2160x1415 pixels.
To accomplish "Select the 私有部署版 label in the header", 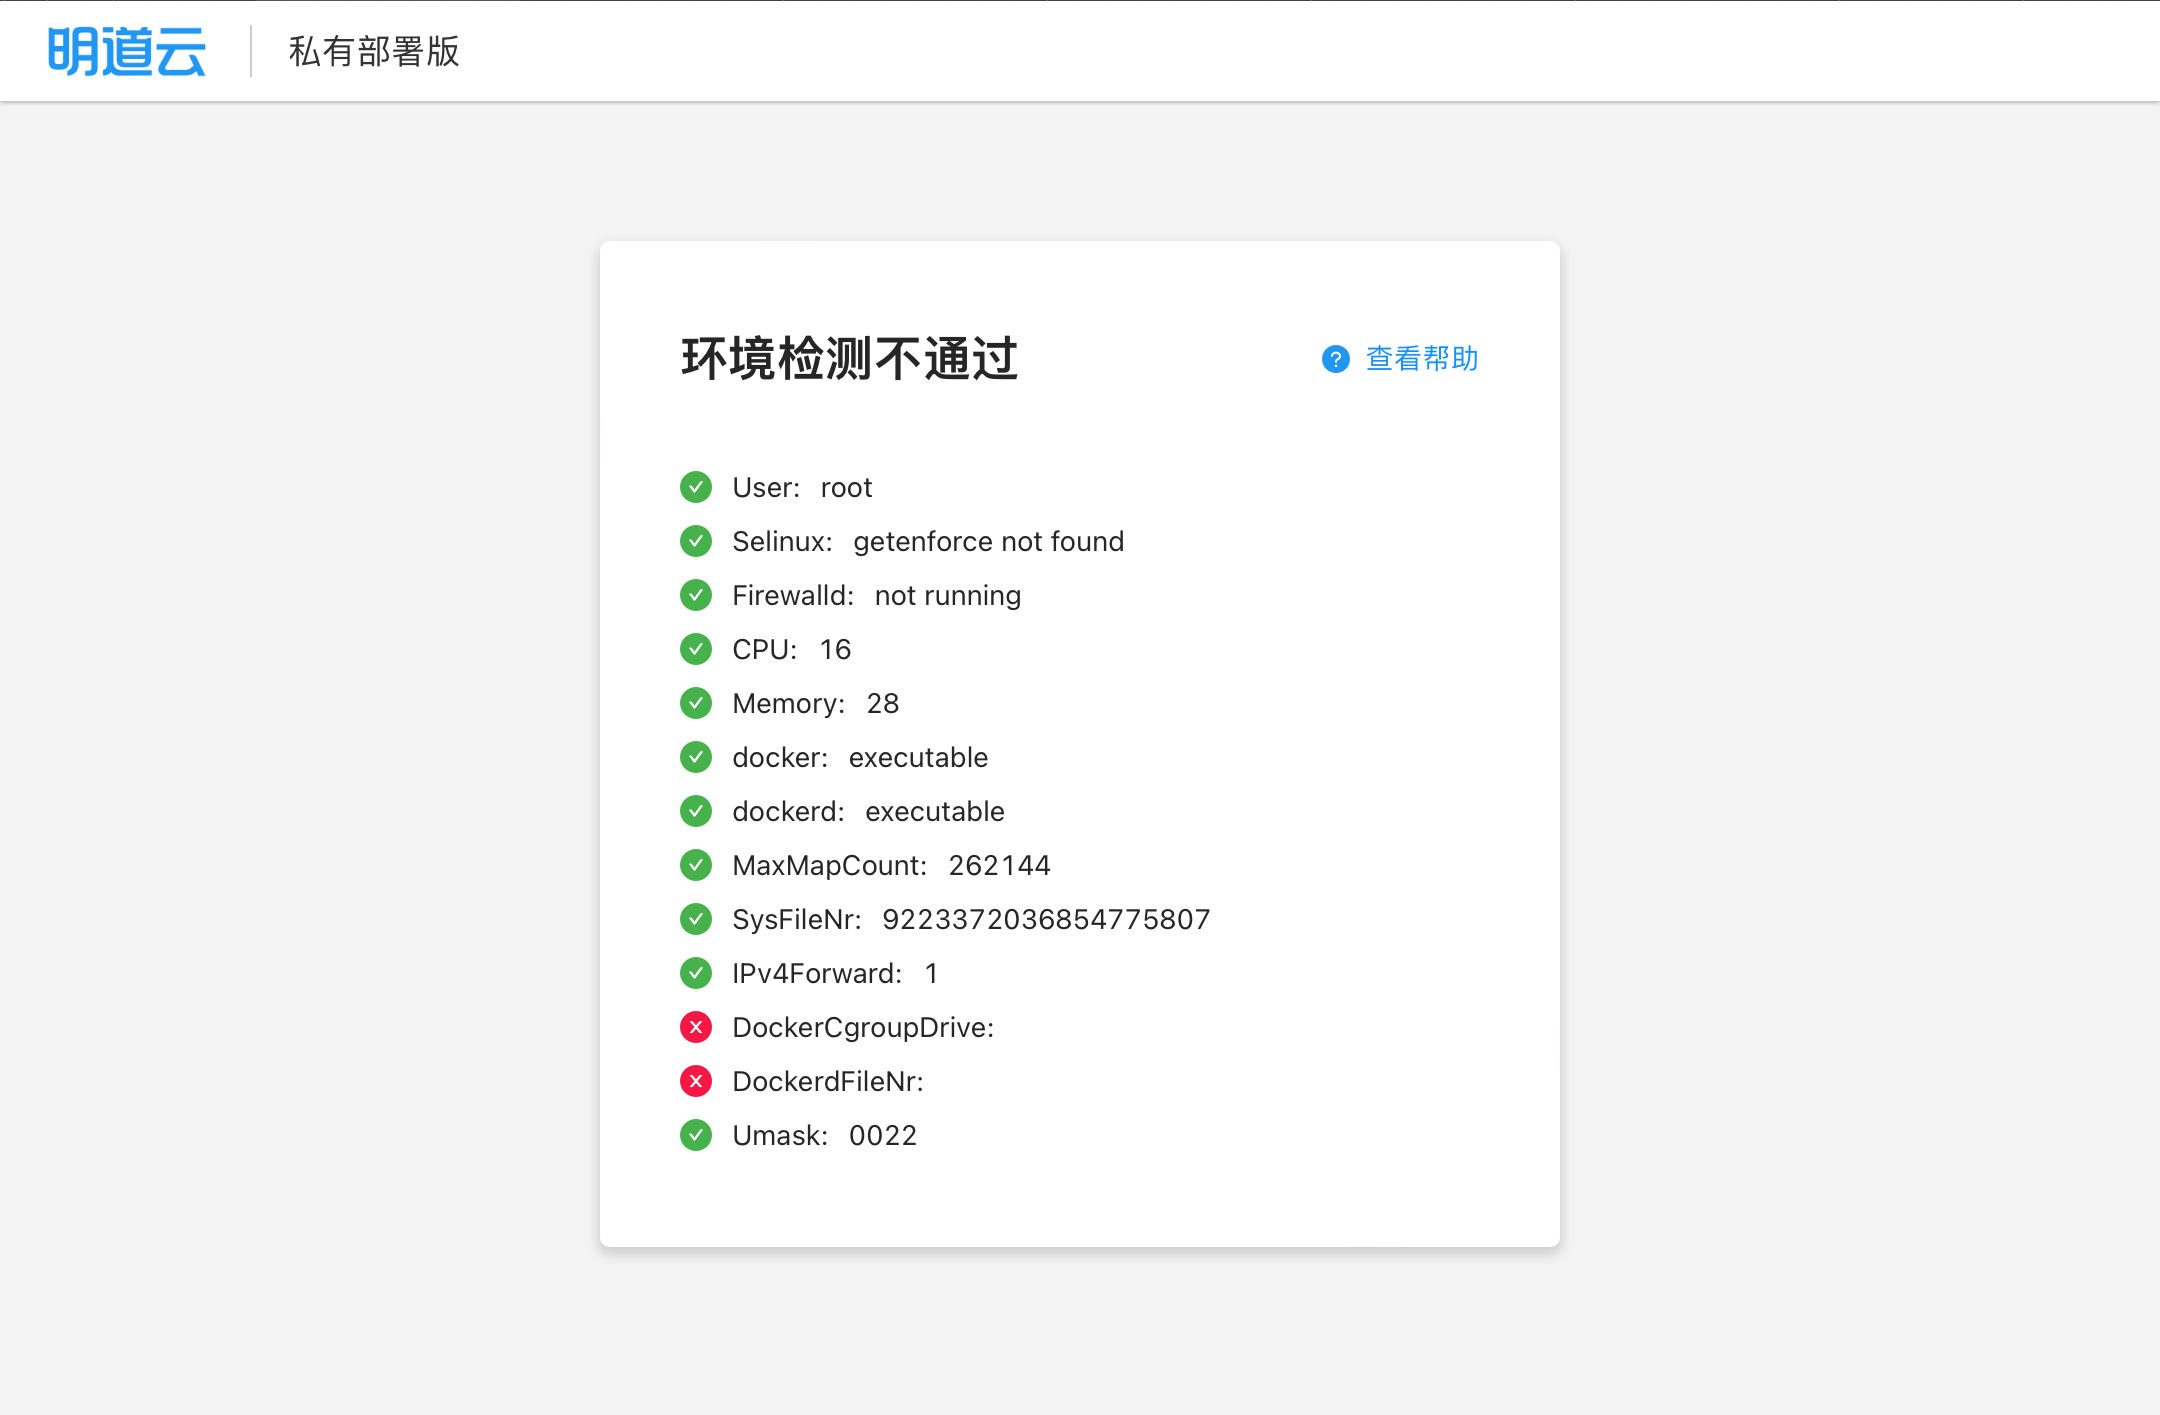I will [370, 52].
